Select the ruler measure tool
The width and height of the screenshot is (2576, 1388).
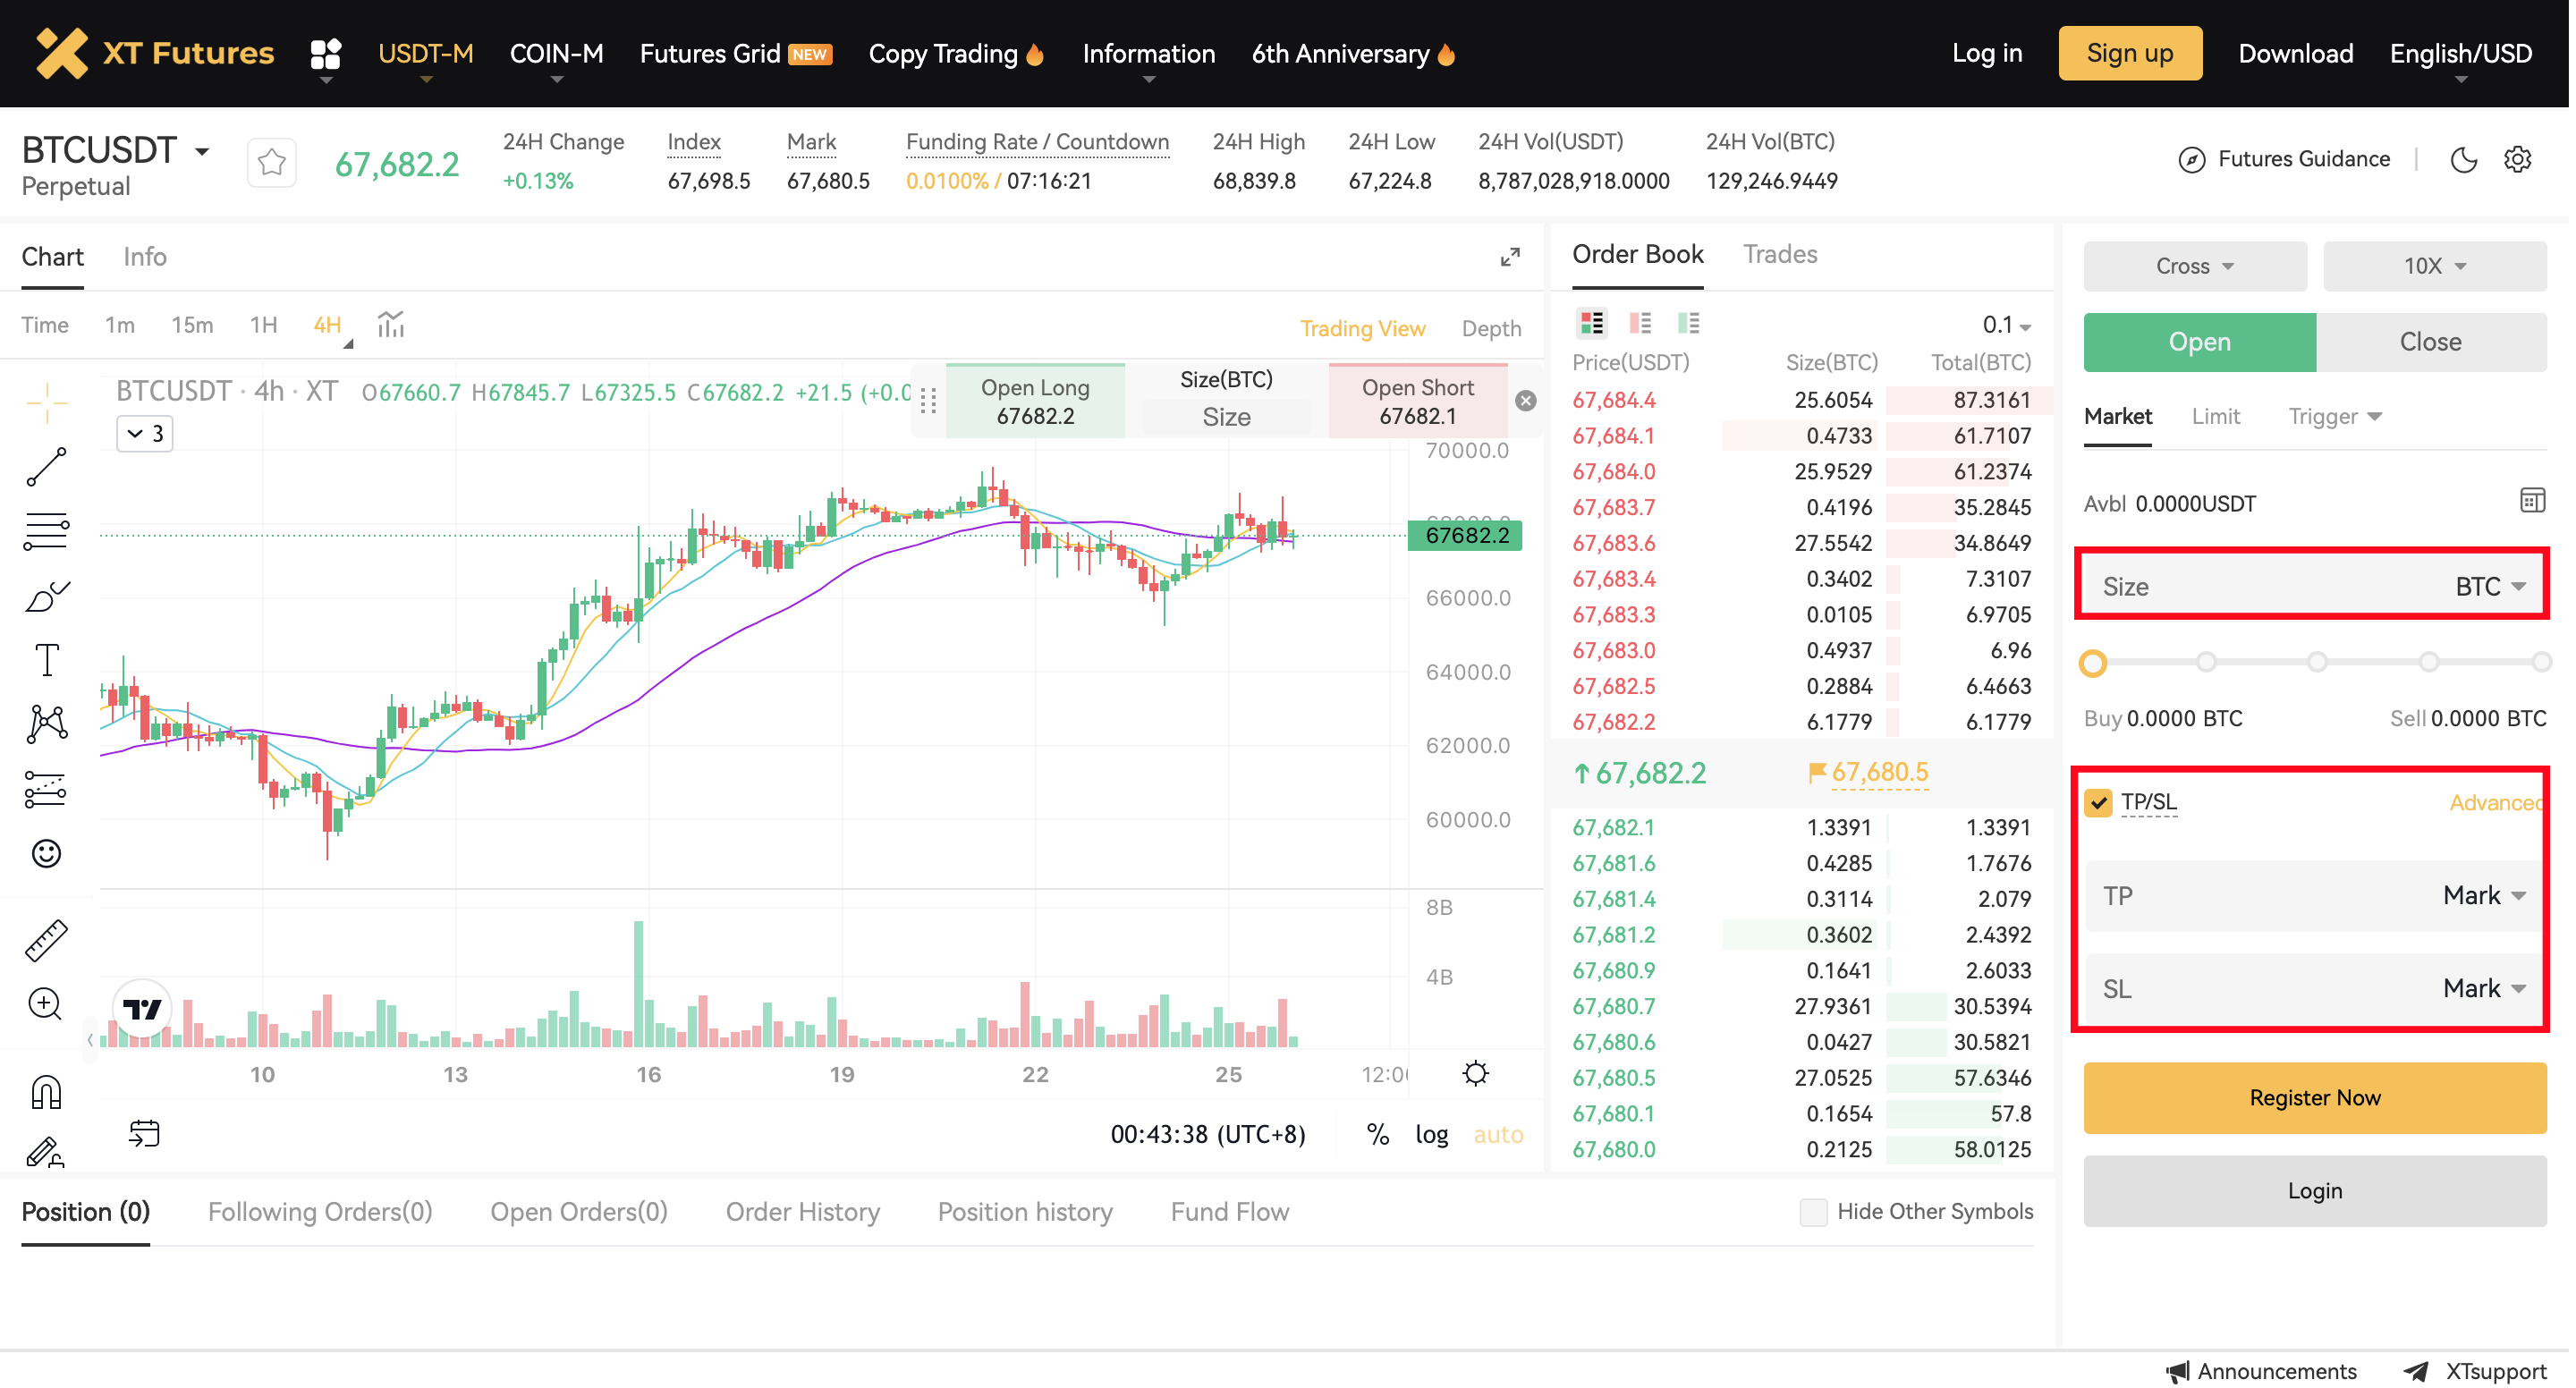[x=47, y=943]
